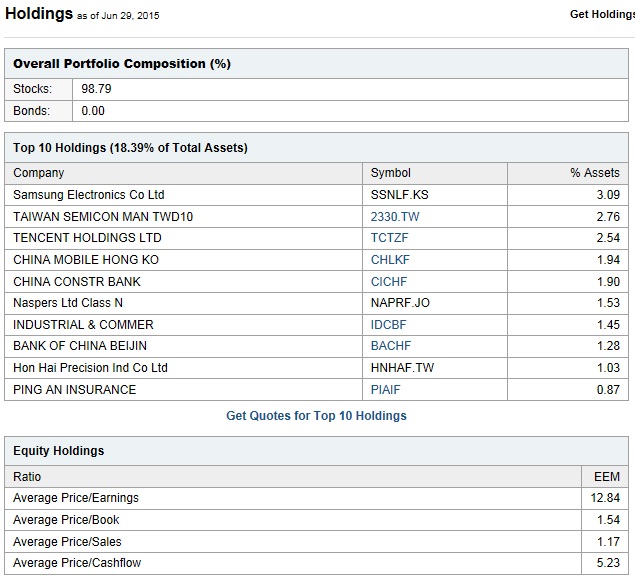Screen dimensions: 635x582
Task: Click the 2.76 percent assets value
Action: coord(608,217)
